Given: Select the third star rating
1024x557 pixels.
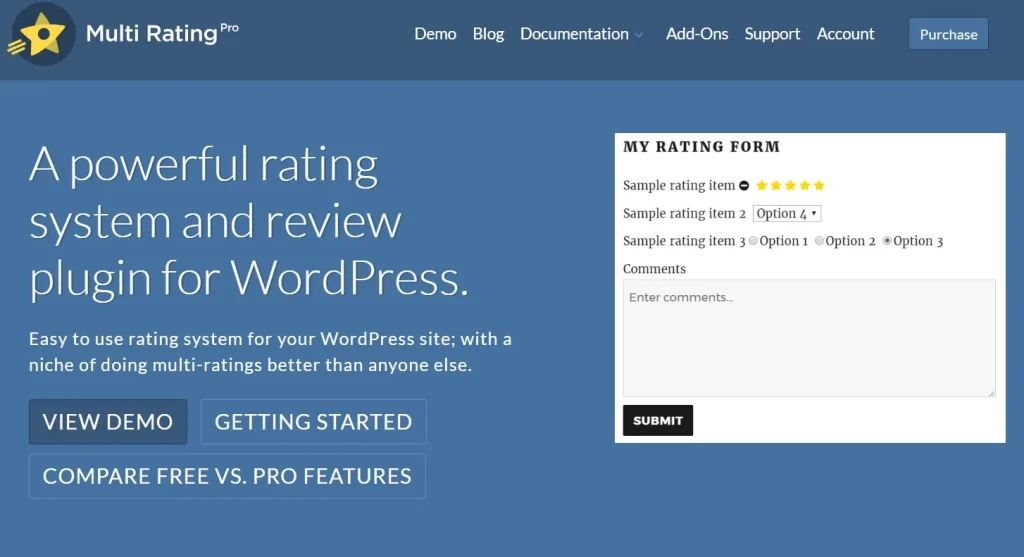Looking at the screenshot, I should (790, 186).
